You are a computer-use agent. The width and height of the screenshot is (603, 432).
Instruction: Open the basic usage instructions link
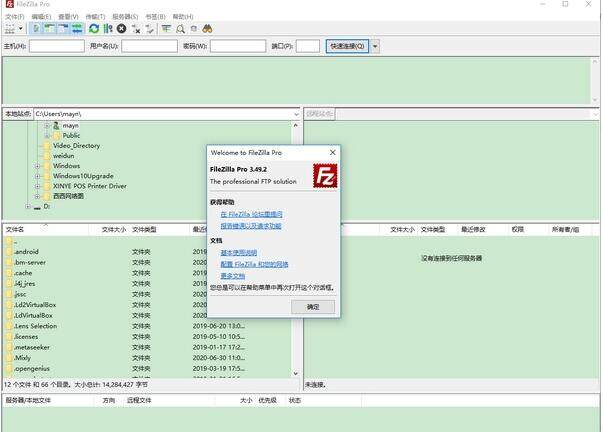[238, 253]
